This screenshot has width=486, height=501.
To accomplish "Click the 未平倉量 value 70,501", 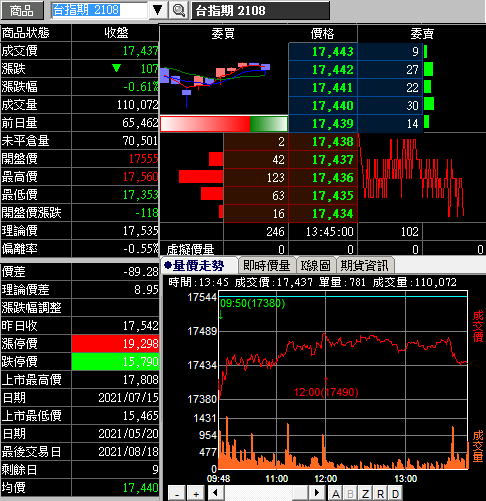I will tap(140, 141).
